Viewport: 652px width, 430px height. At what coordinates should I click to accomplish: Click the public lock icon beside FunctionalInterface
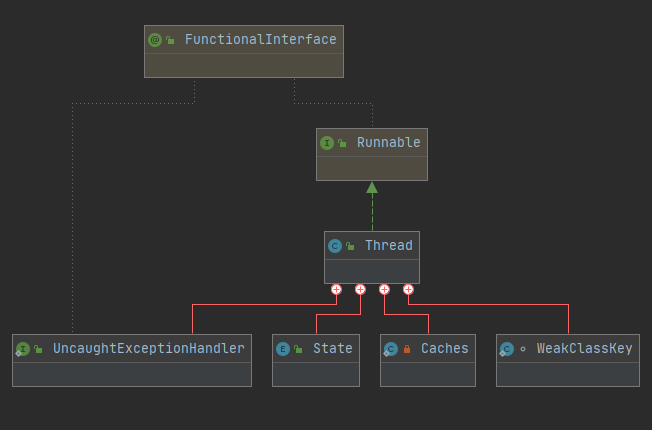coord(170,40)
